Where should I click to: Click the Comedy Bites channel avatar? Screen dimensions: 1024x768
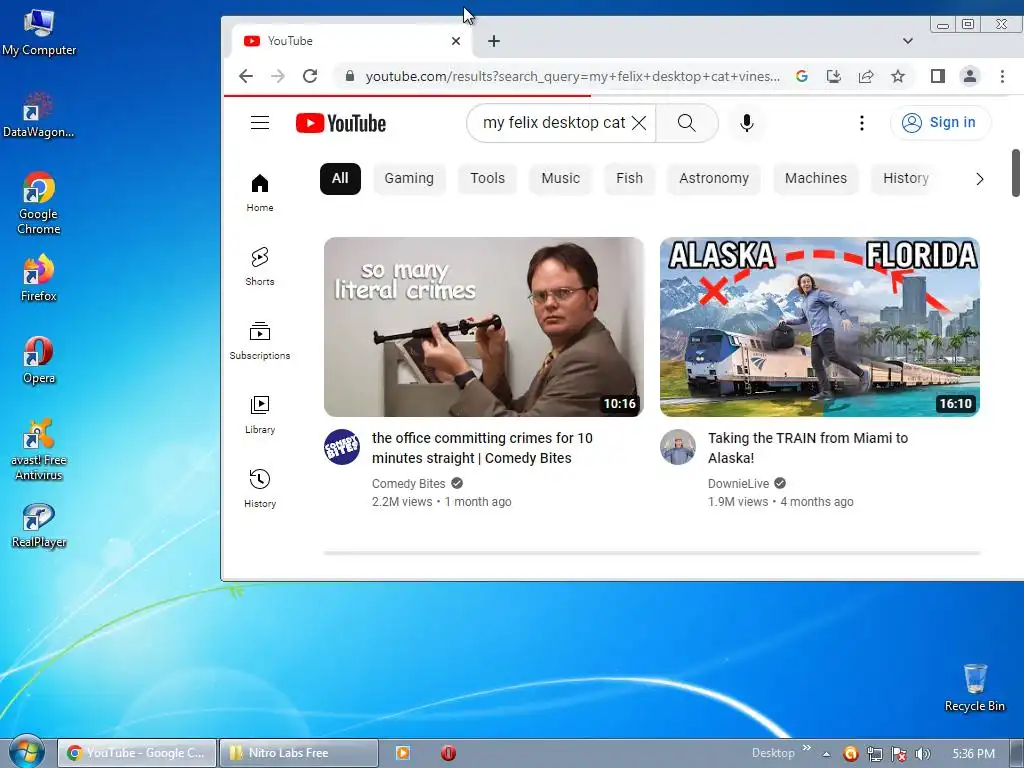pyautogui.click(x=342, y=447)
